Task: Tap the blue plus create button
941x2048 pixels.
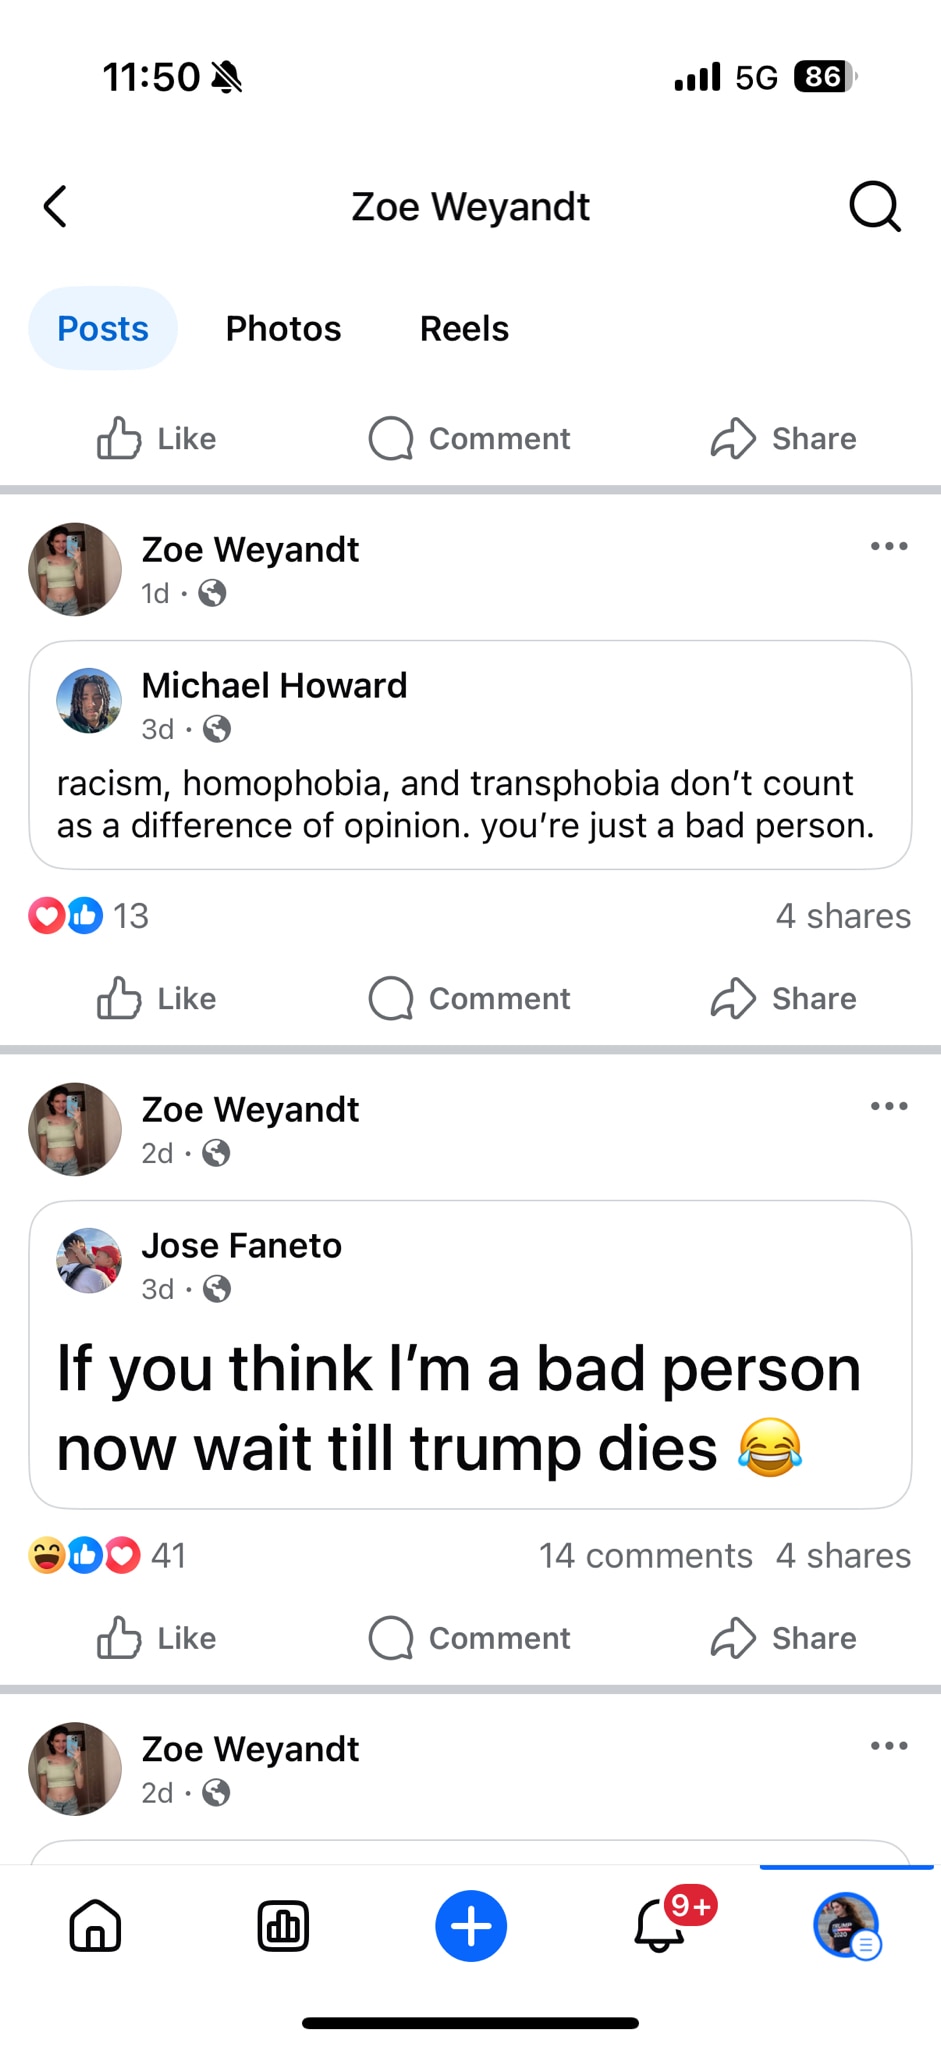Action: 471,1926
